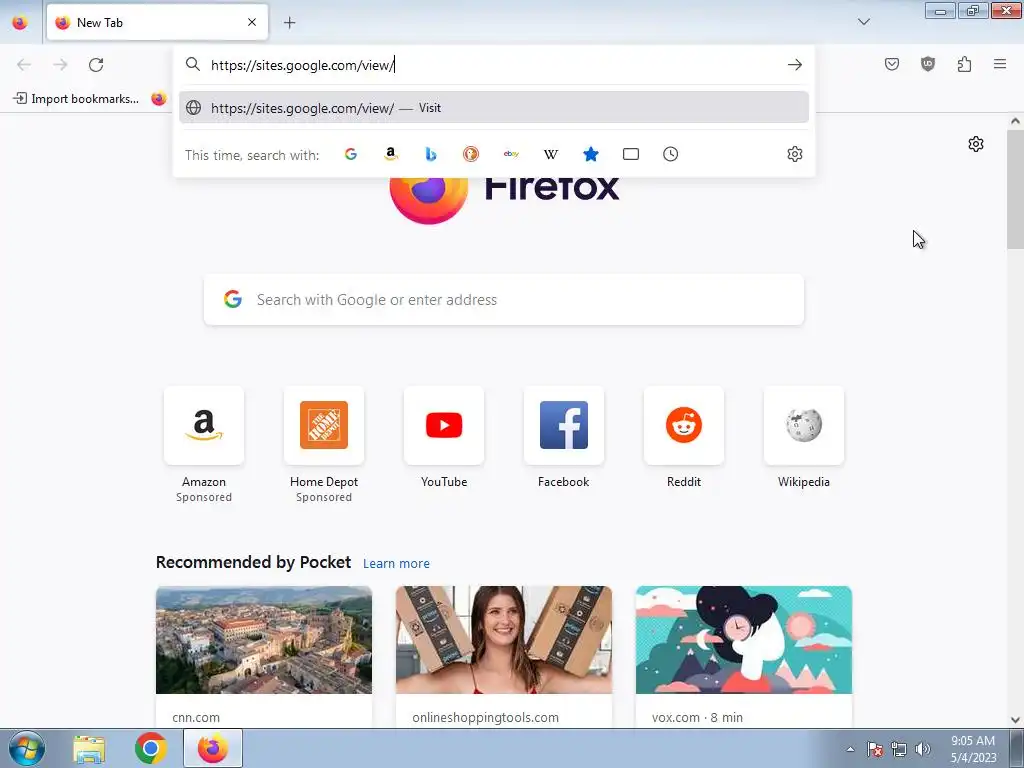Click the forward navigation arrow
The height and width of the screenshot is (768, 1024).
coord(60,65)
